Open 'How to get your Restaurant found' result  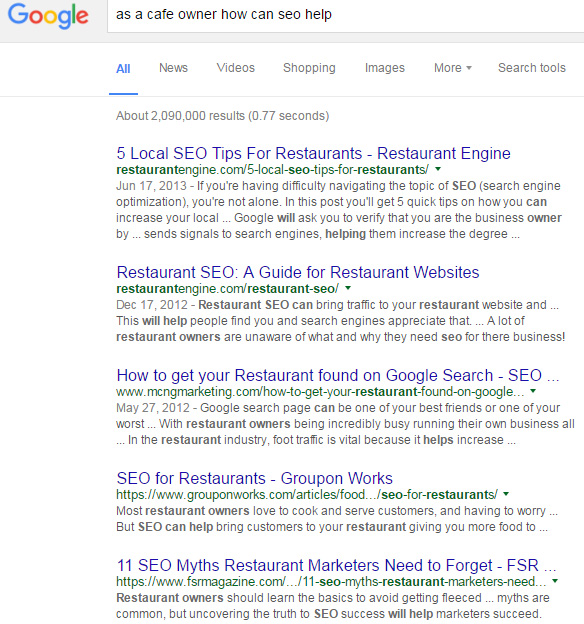tap(338, 375)
